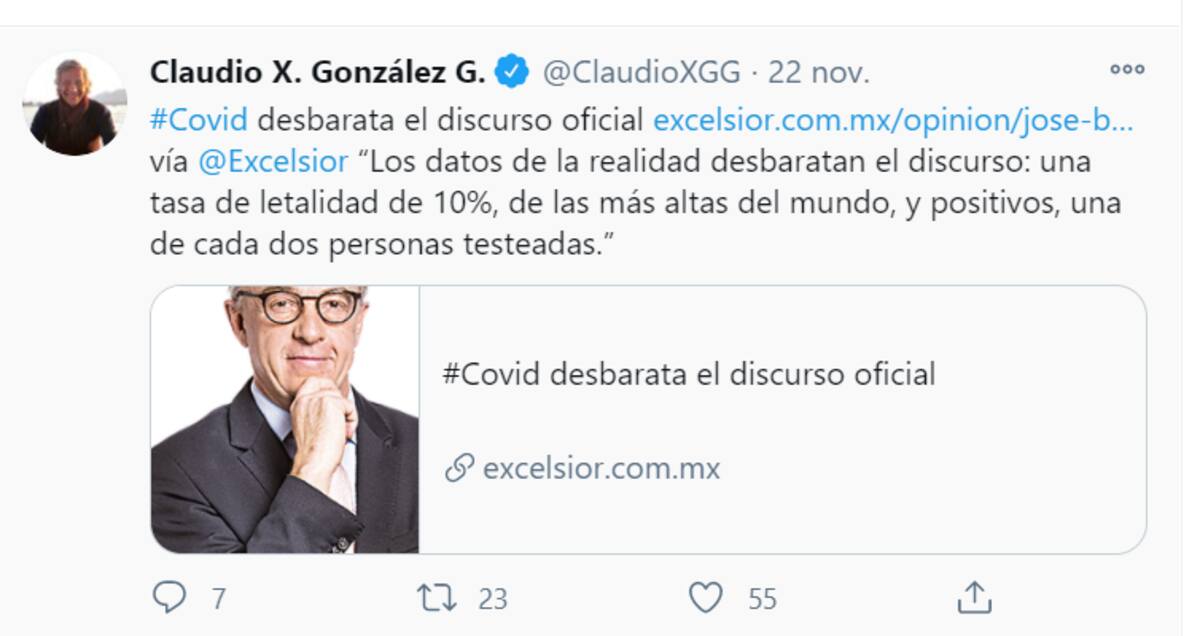
Task: Retweet this post using the retweet icon
Action: click(436, 598)
